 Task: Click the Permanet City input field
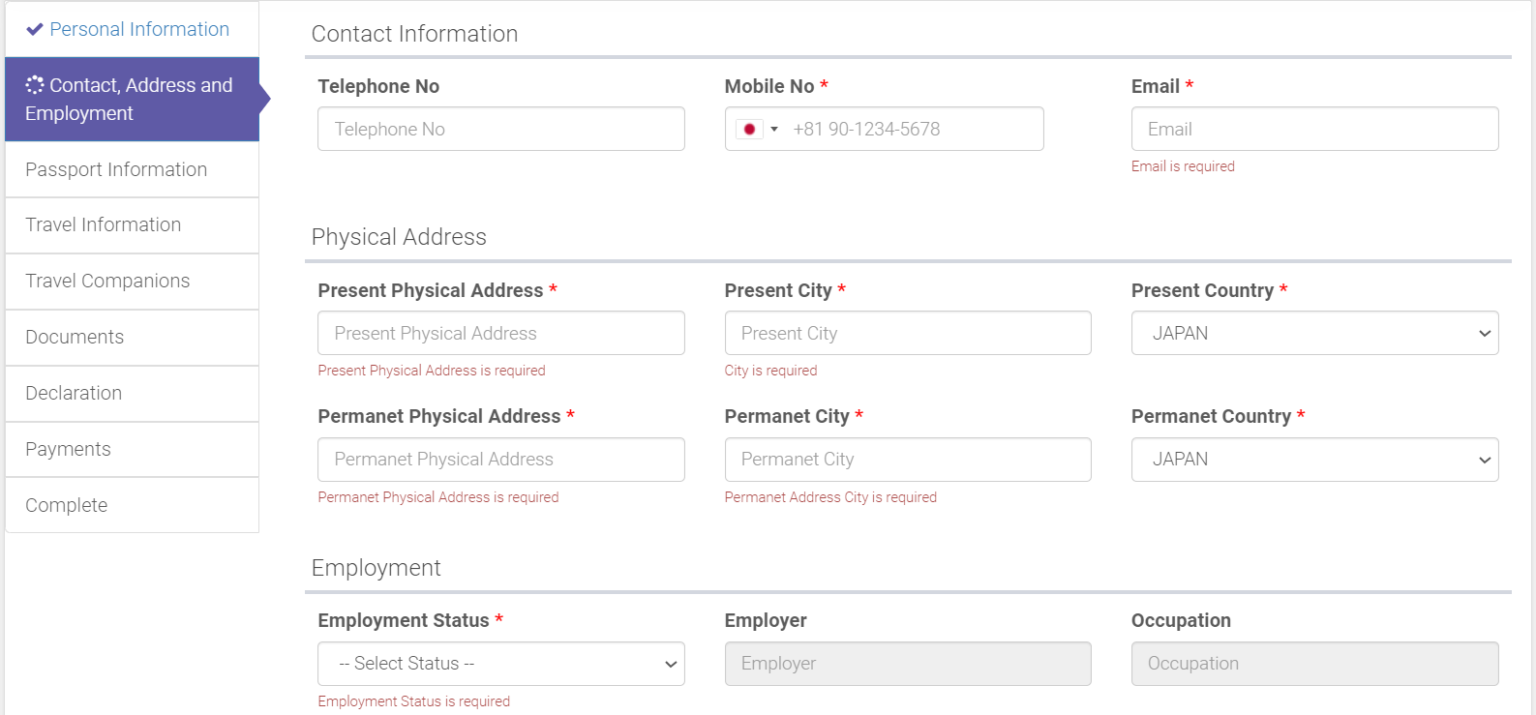click(x=907, y=459)
